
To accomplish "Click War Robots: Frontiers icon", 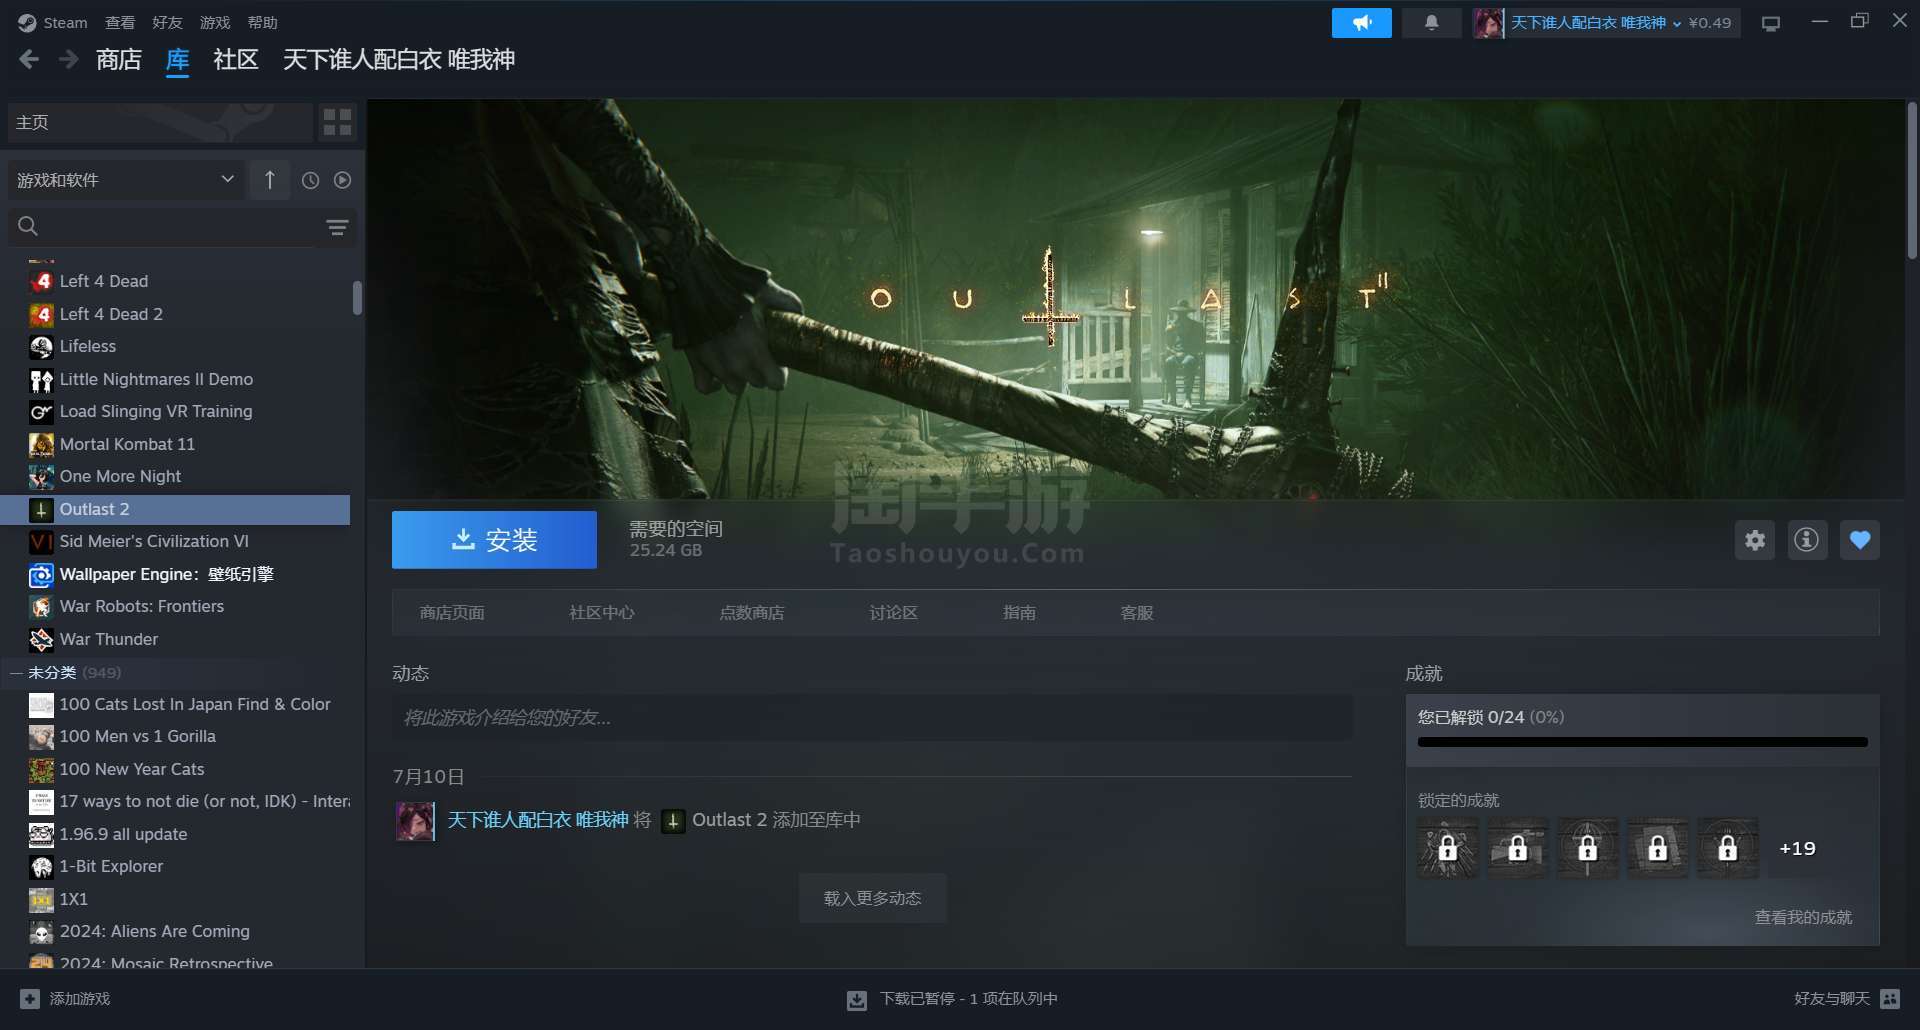I will [41, 606].
